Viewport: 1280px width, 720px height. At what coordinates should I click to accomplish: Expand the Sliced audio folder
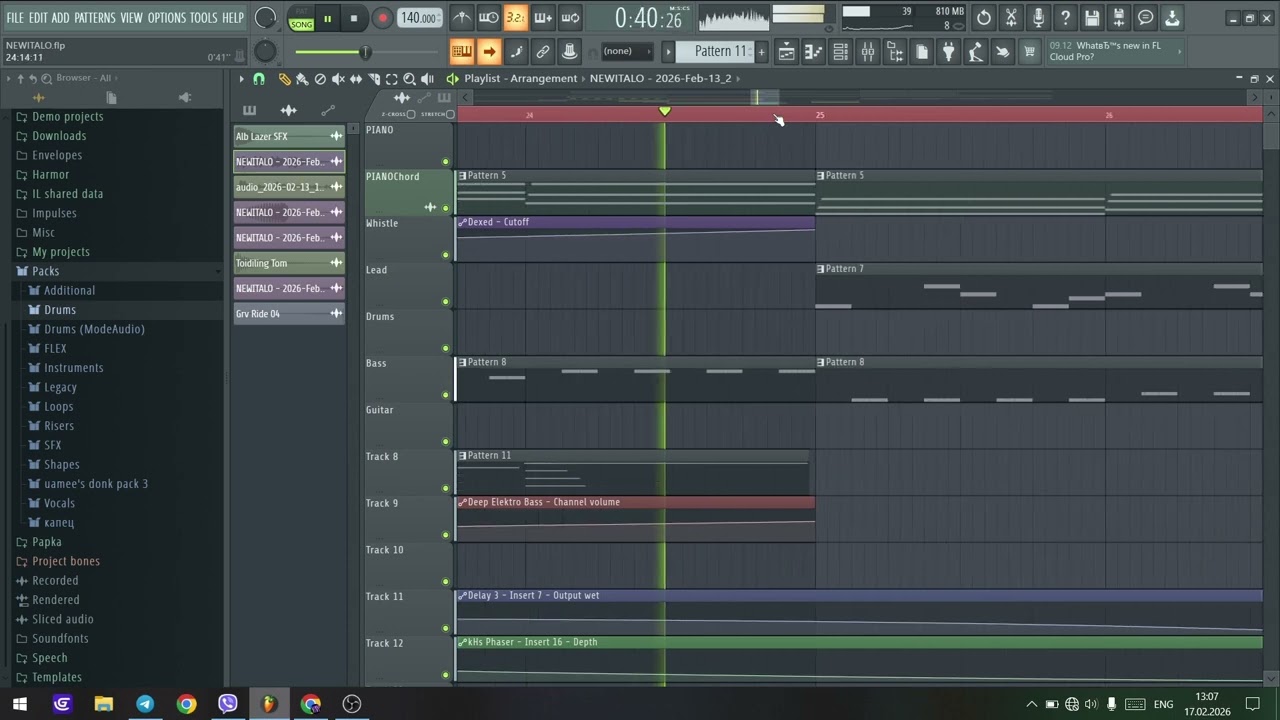point(62,619)
